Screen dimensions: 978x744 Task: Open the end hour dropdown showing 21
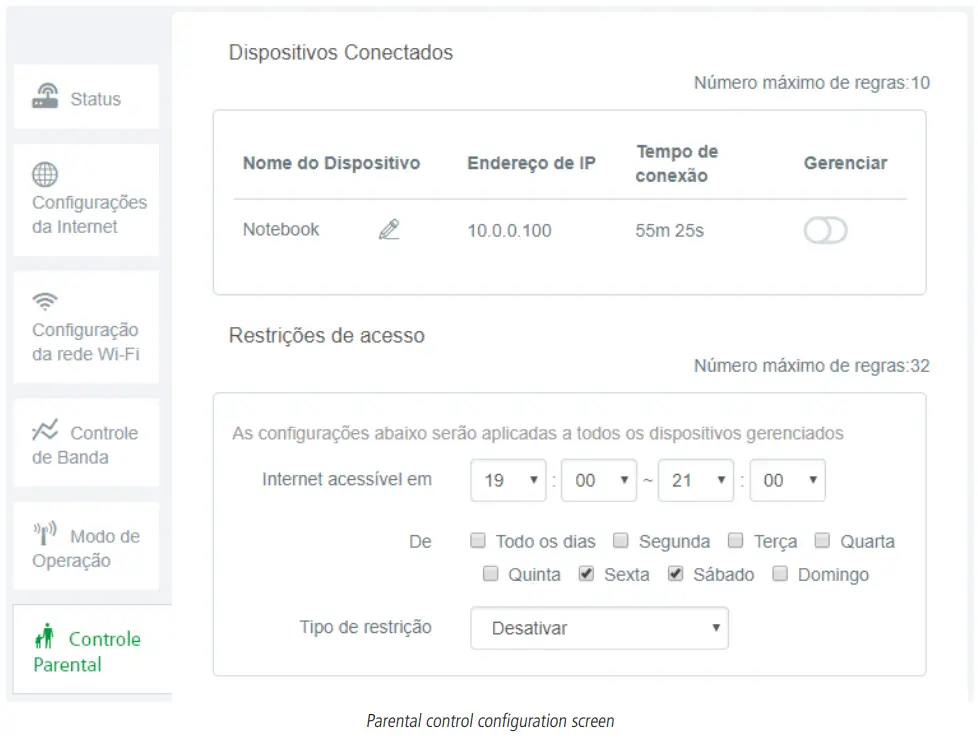(696, 480)
